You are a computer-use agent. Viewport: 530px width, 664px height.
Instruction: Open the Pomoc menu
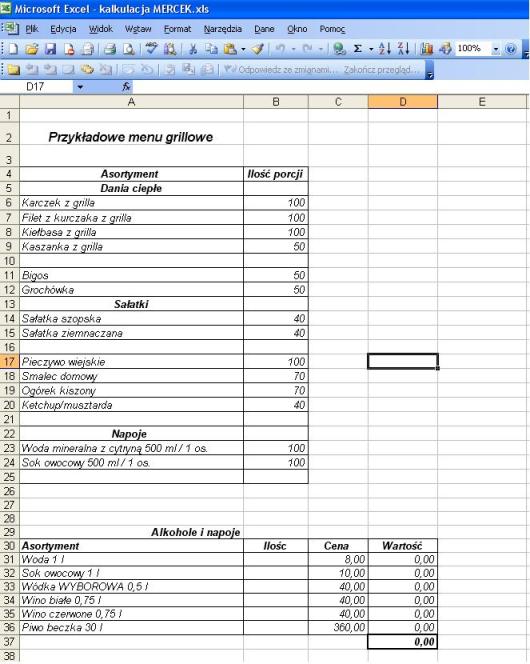click(x=332, y=29)
